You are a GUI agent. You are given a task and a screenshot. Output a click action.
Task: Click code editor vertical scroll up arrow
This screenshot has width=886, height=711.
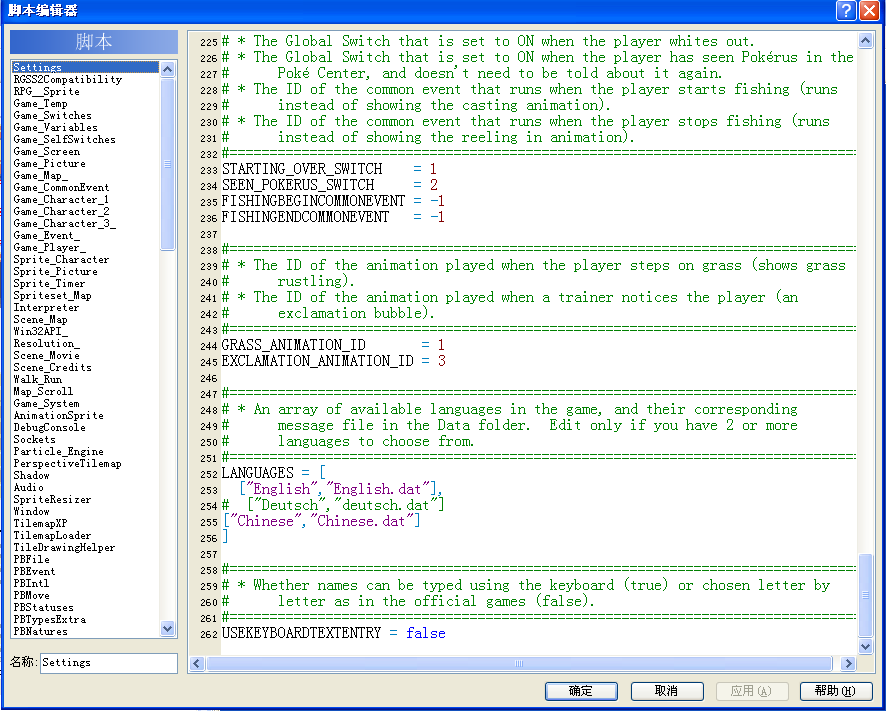click(x=866, y=40)
